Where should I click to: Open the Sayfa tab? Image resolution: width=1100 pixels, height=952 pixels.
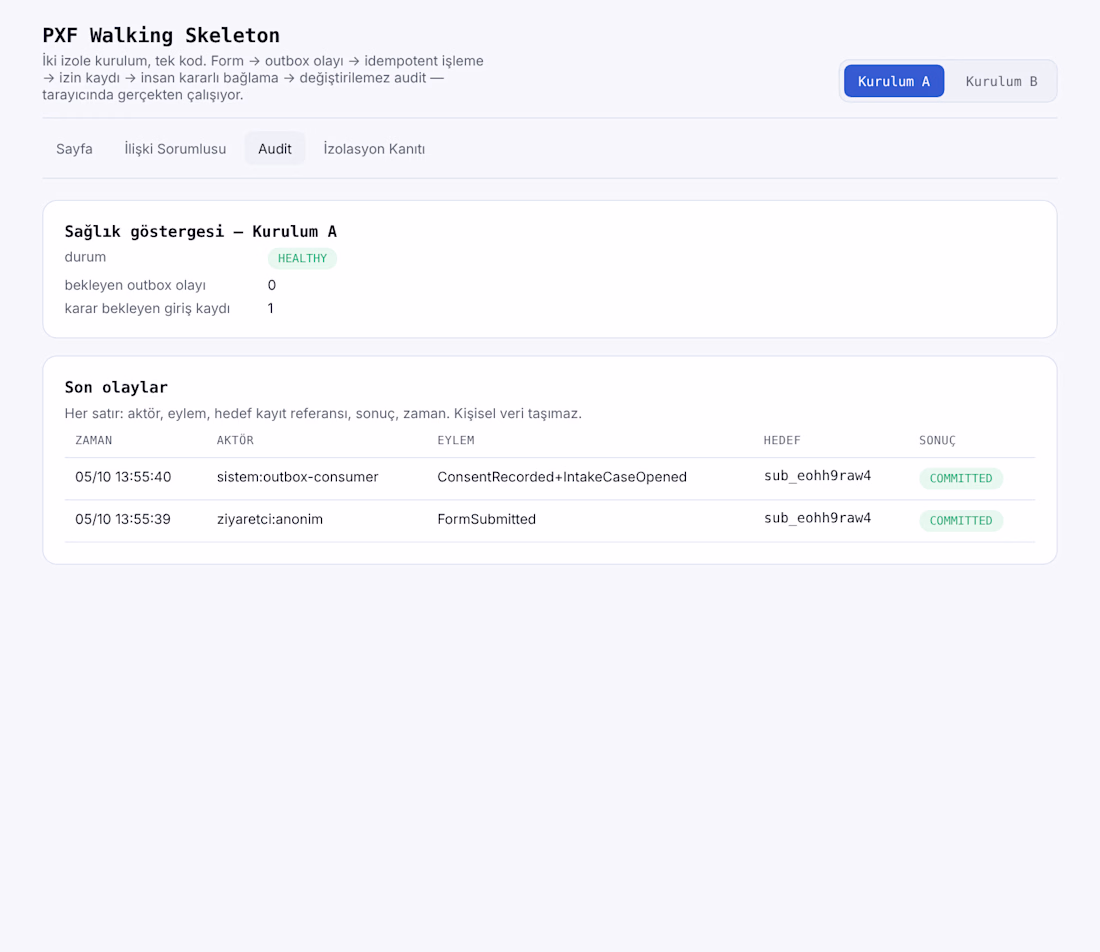[x=74, y=149]
